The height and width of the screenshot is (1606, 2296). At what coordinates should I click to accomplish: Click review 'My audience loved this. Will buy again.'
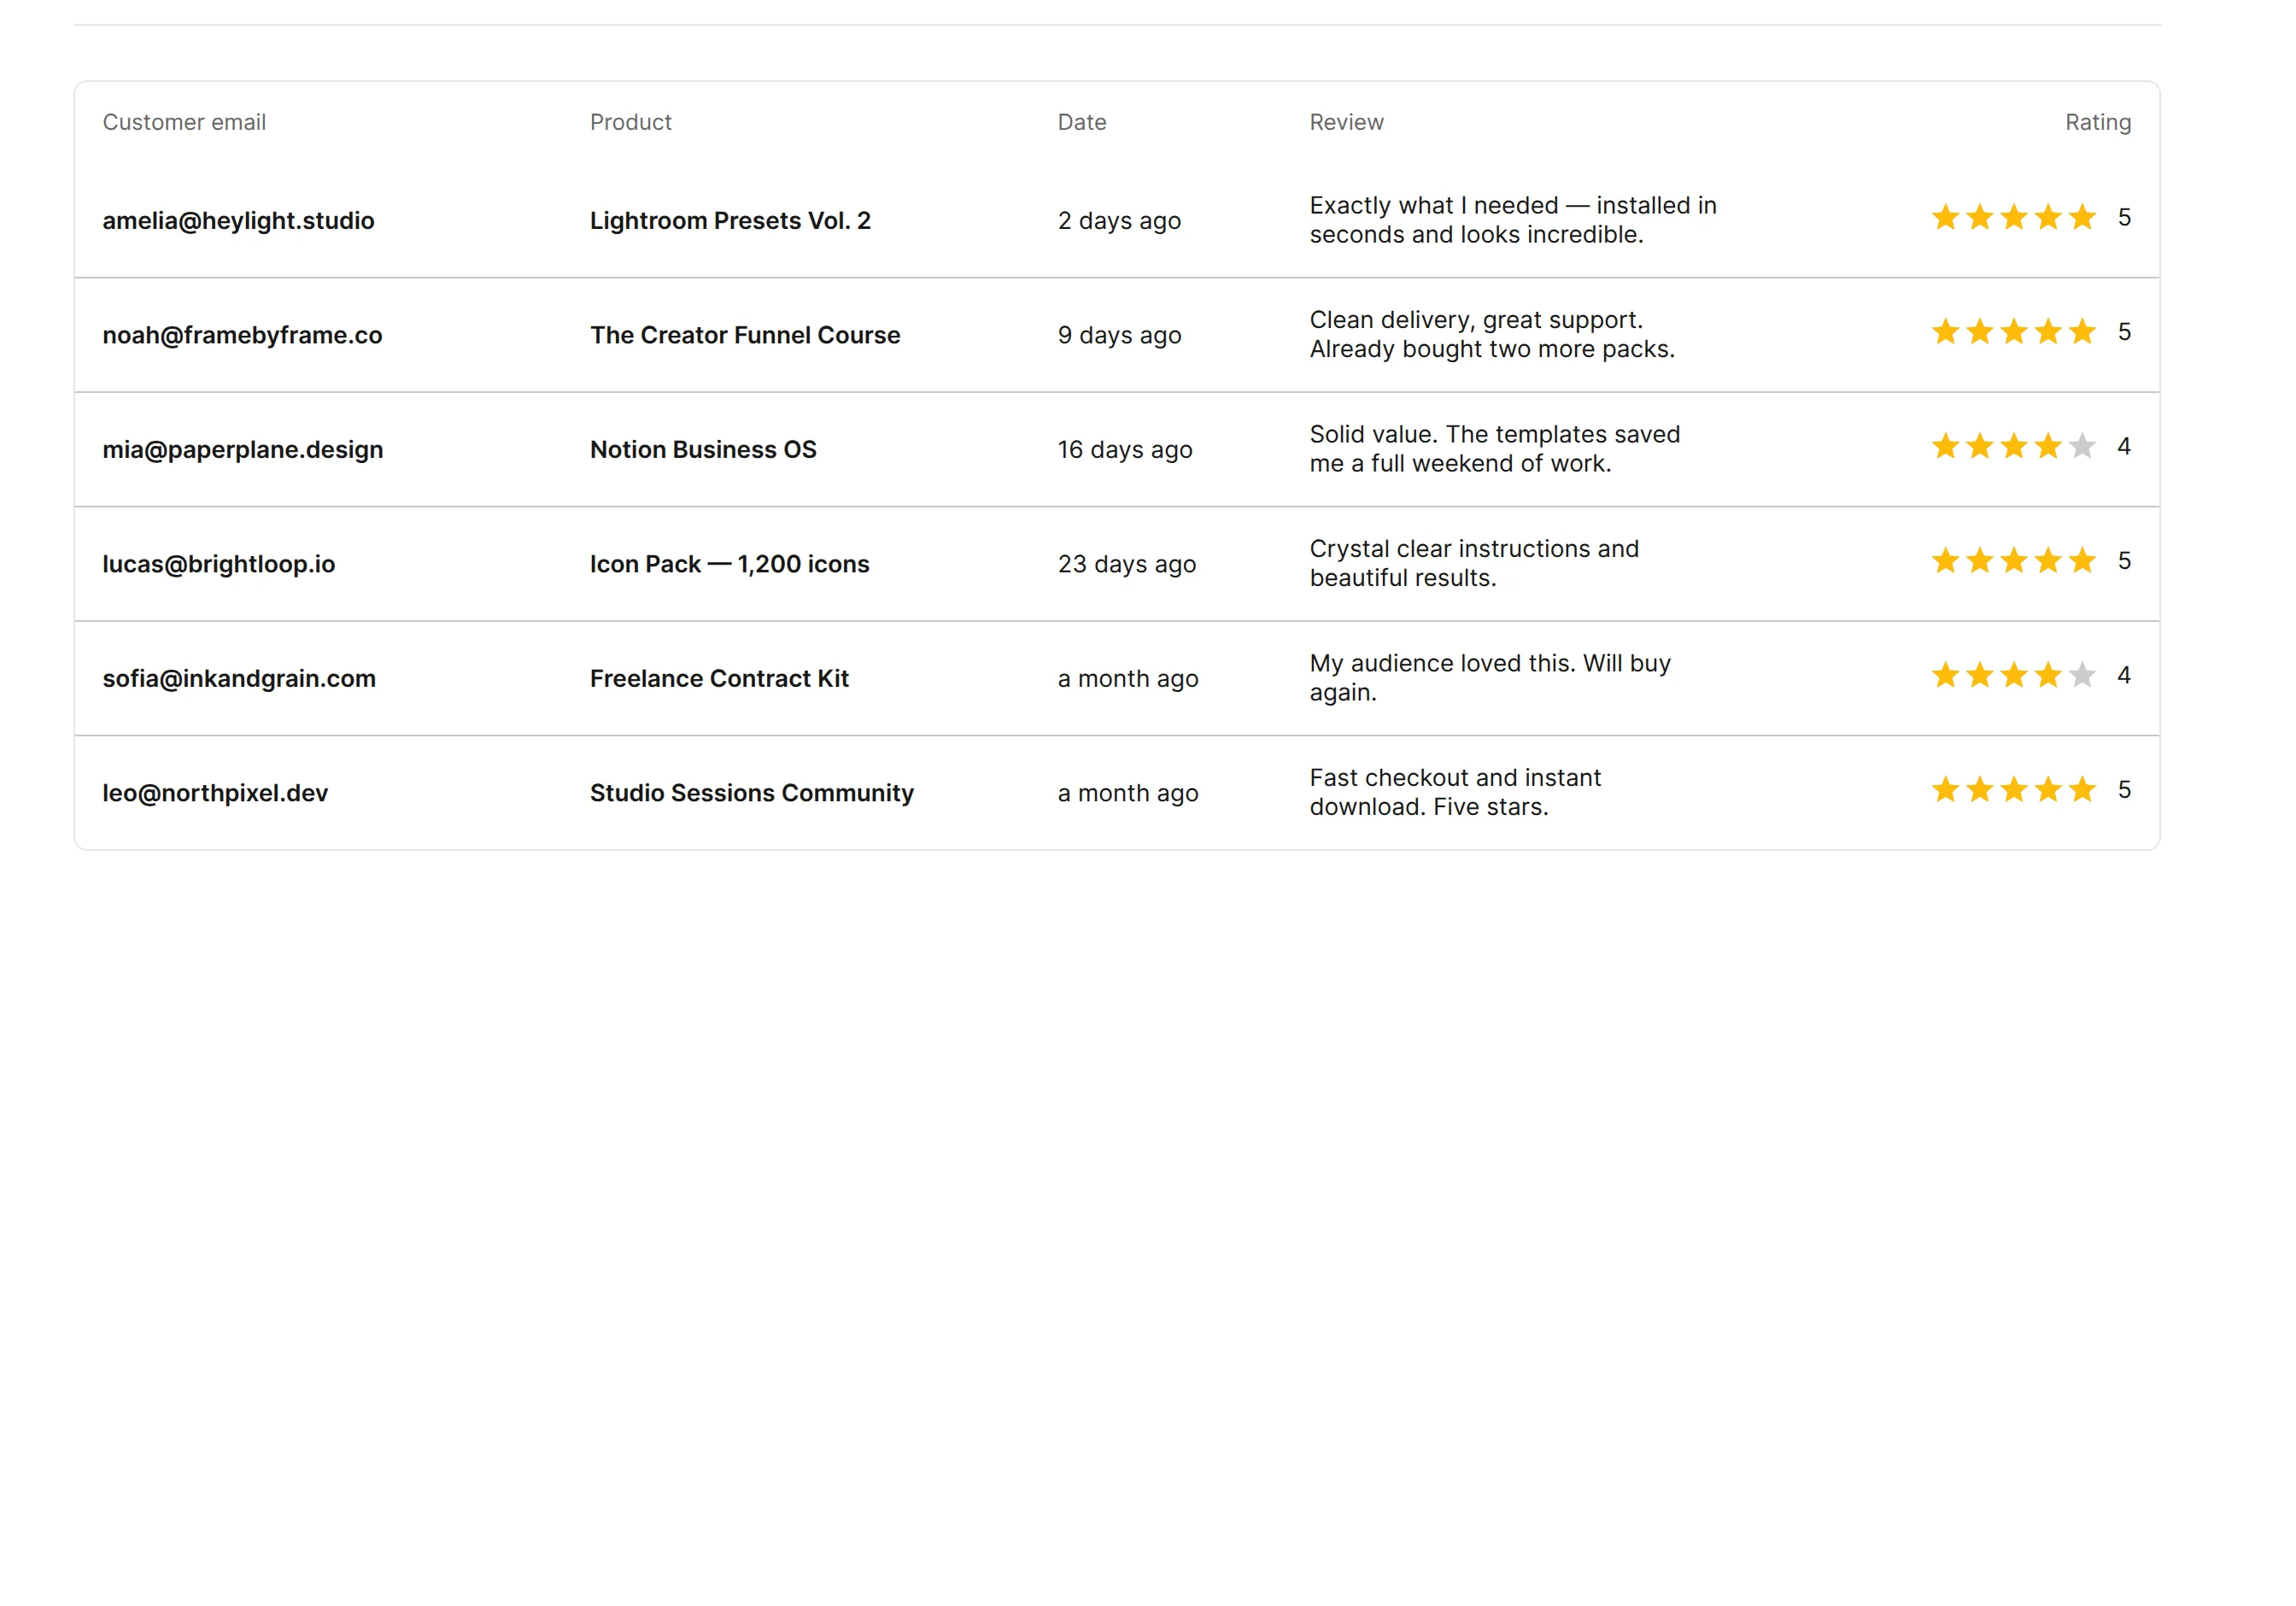(x=1490, y=678)
